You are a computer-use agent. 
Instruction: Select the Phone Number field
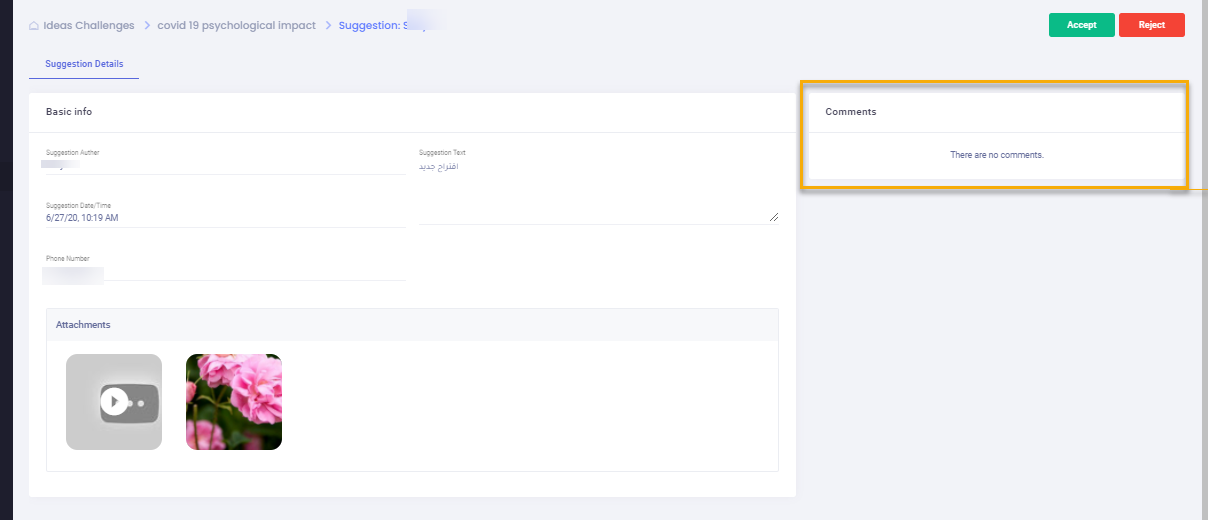(225, 272)
